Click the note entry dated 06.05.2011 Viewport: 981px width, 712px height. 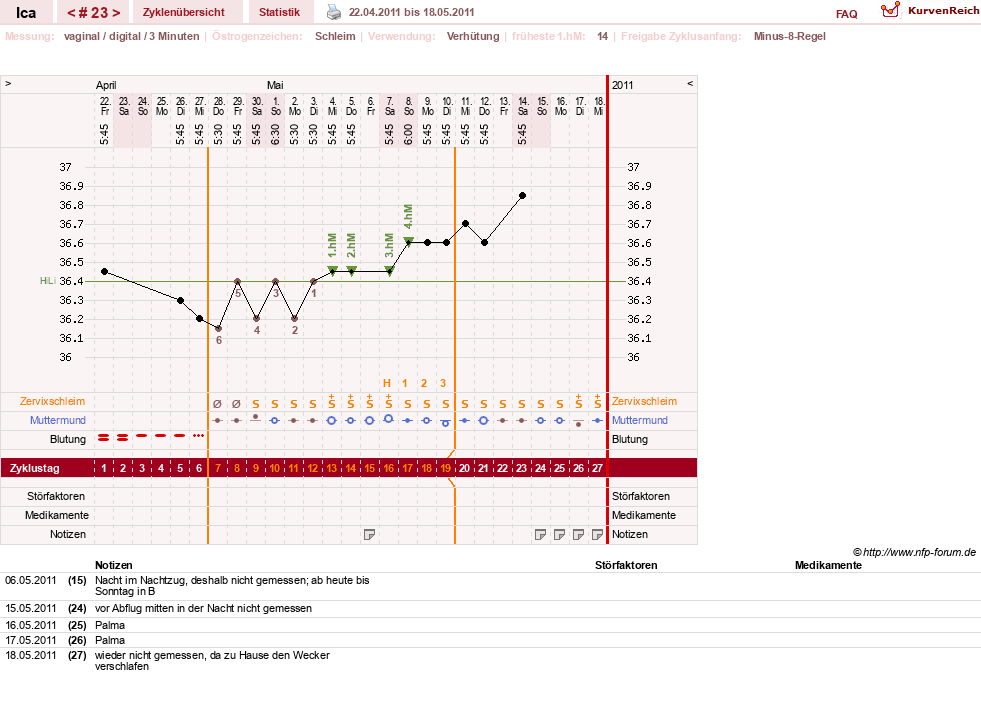(x=232, y=586)
